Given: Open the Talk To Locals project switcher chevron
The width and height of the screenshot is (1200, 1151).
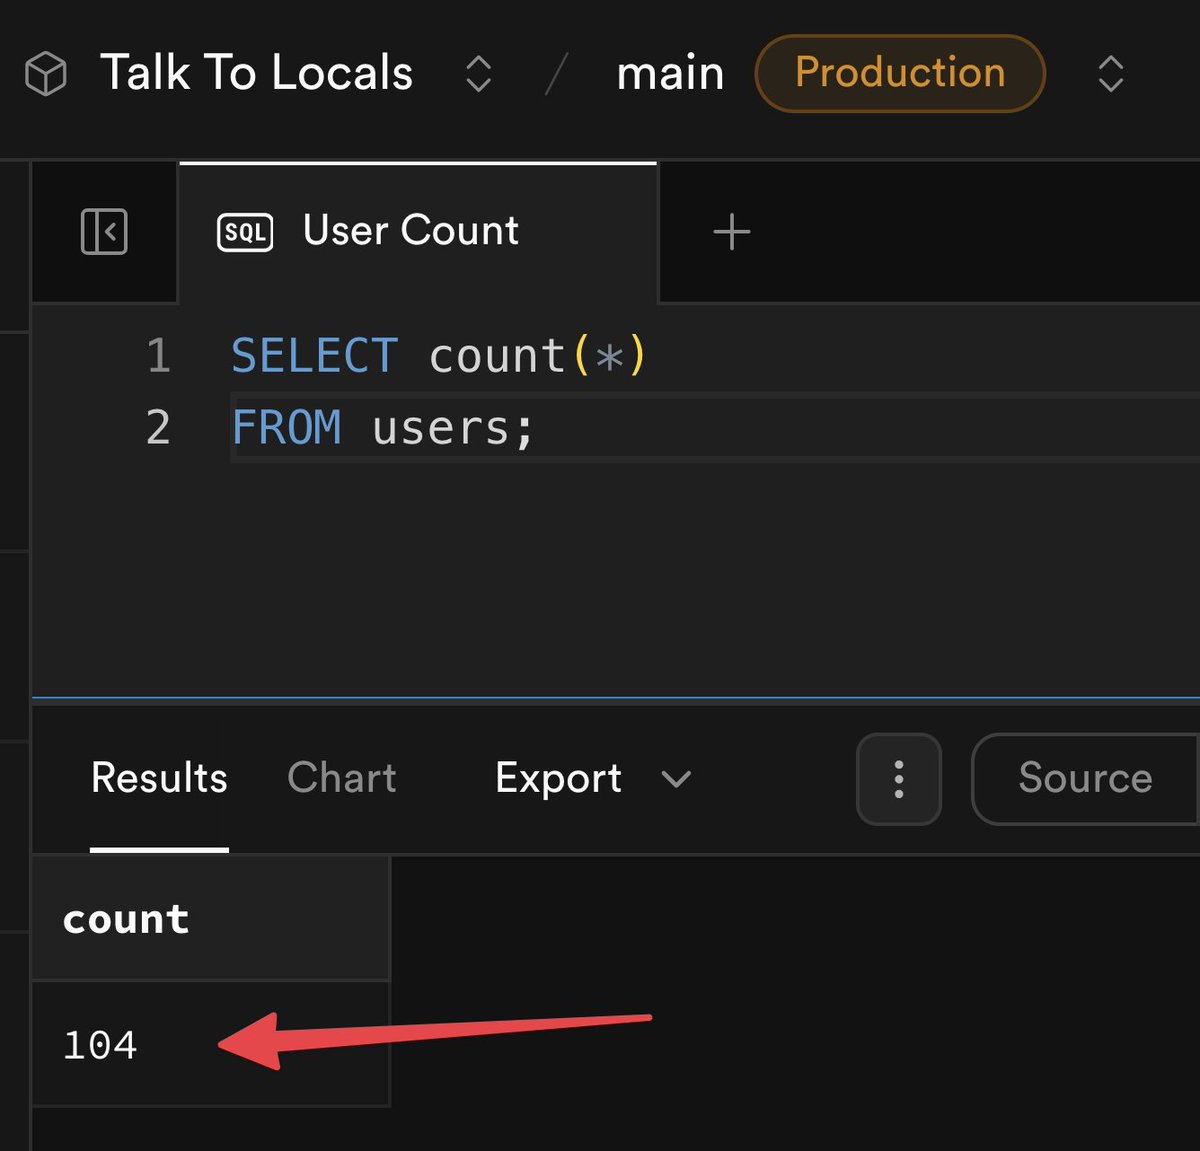Looking at the screenshot, I should pos(478,73).
